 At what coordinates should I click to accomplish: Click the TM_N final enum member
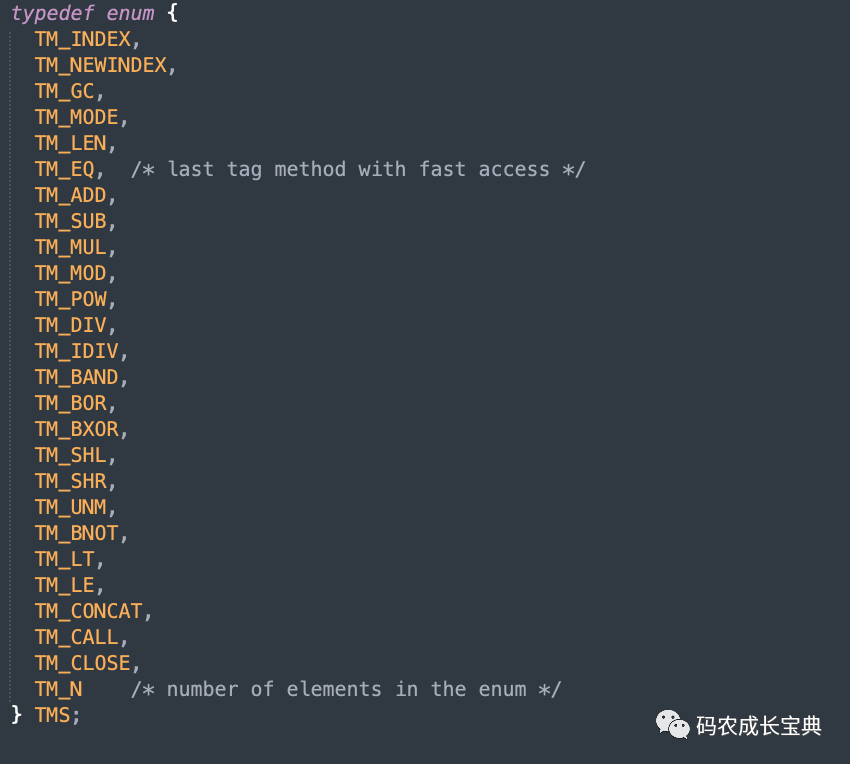coord(59,690)
